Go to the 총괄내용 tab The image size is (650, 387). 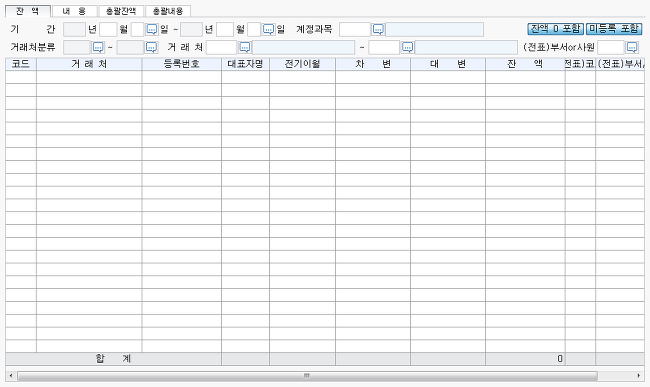point(168,11)
